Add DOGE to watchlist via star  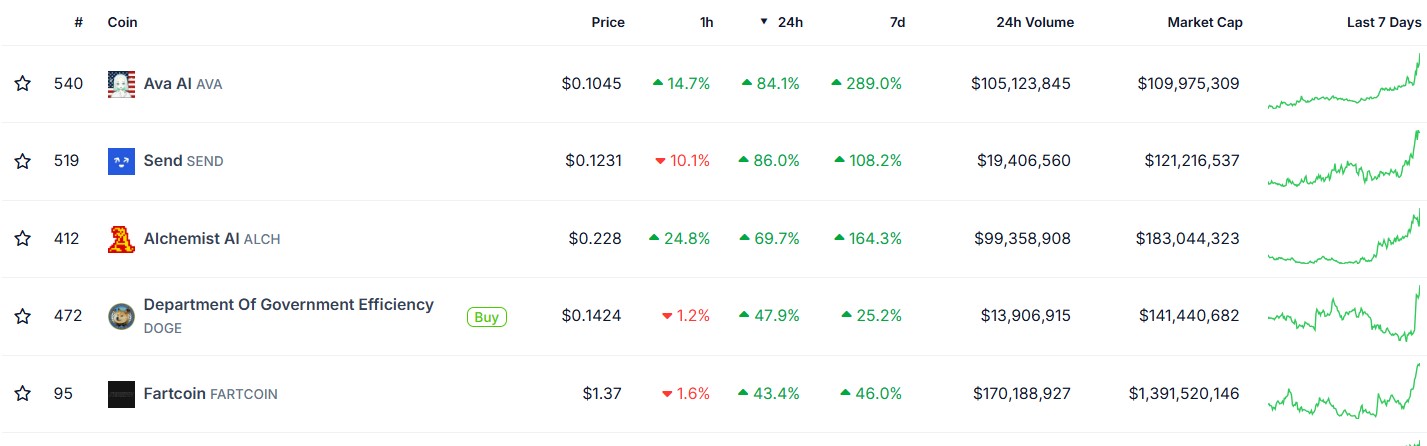point(23,316)
